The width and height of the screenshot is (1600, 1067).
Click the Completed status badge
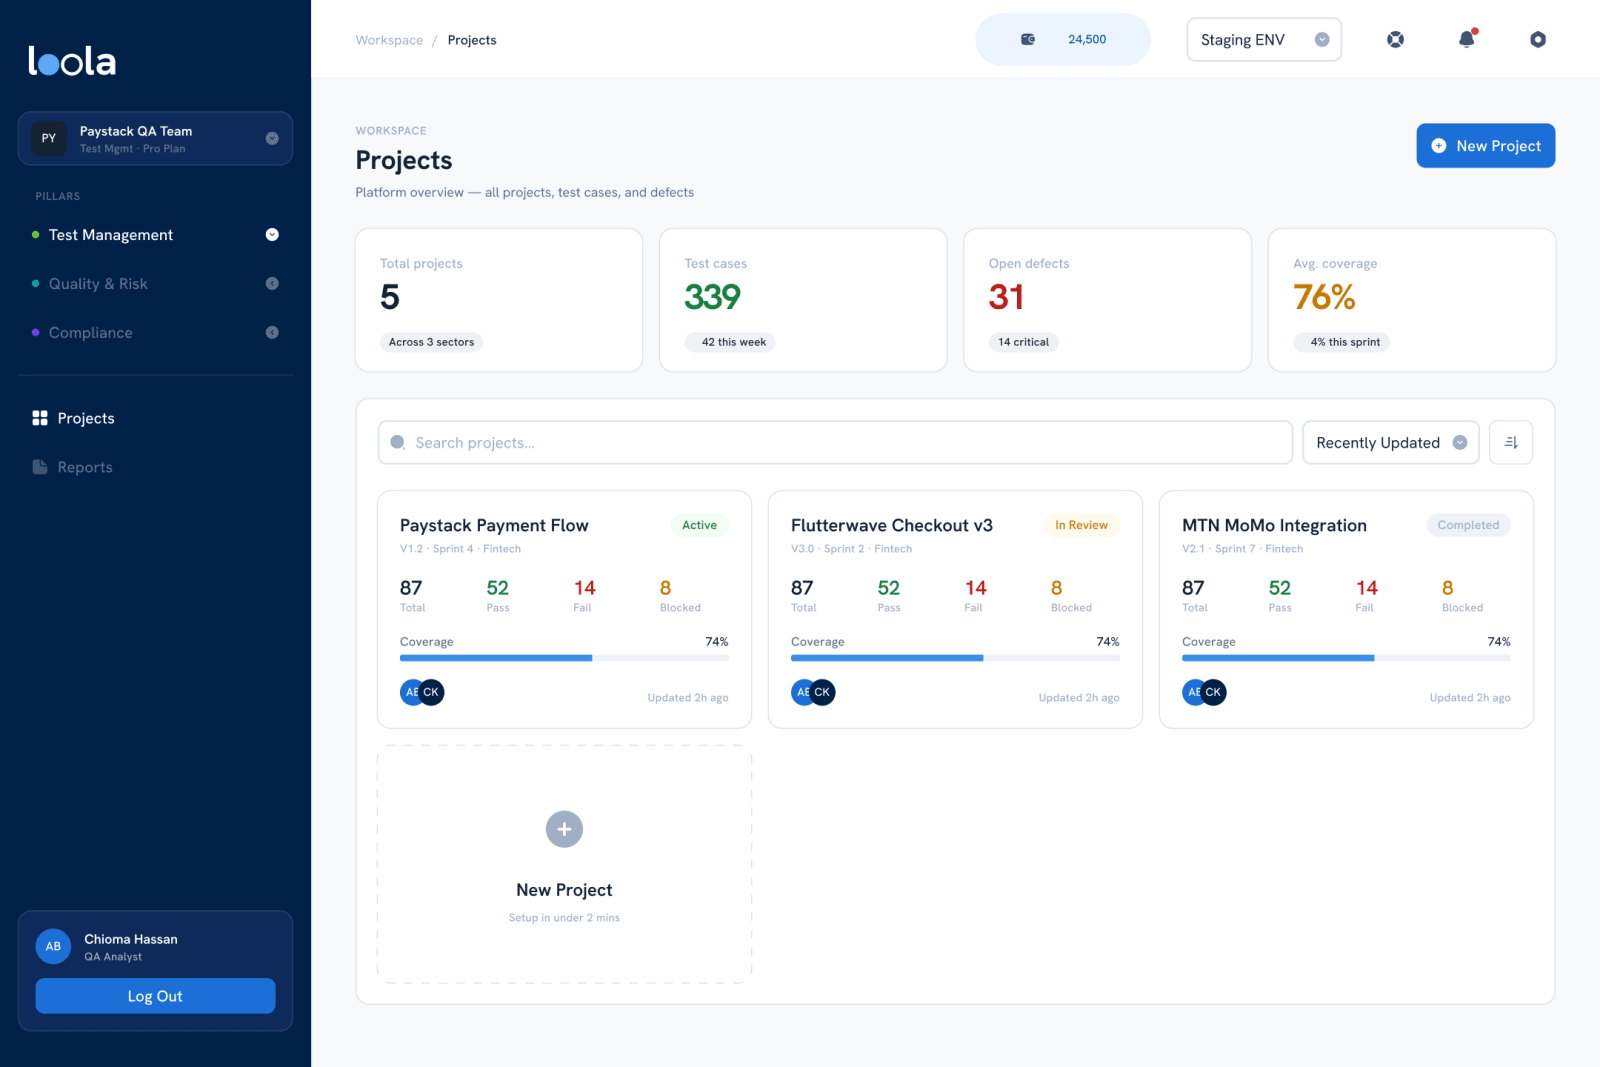pos(1468,525)
